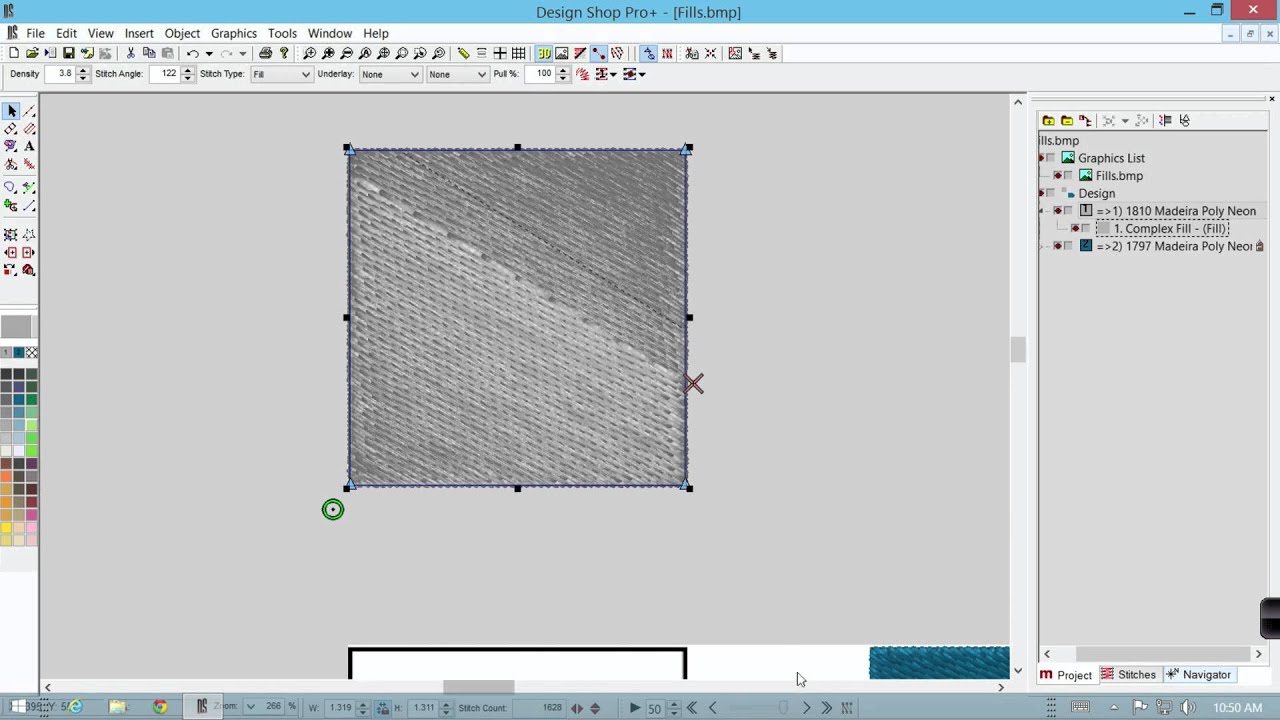Toggle visibility eye for Fills.bmp
Viewport: 1280px width, 720px height.
coord(1058,176)
